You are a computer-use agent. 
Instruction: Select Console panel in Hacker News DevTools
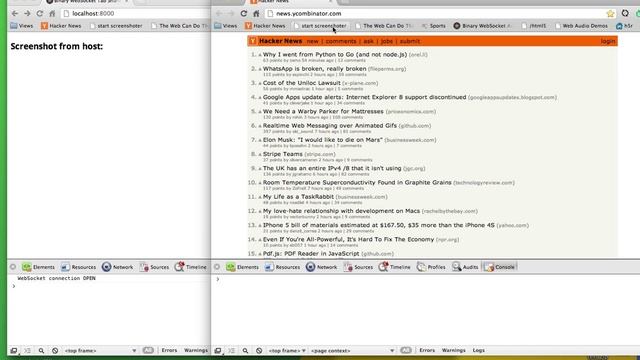pos(500,267)
